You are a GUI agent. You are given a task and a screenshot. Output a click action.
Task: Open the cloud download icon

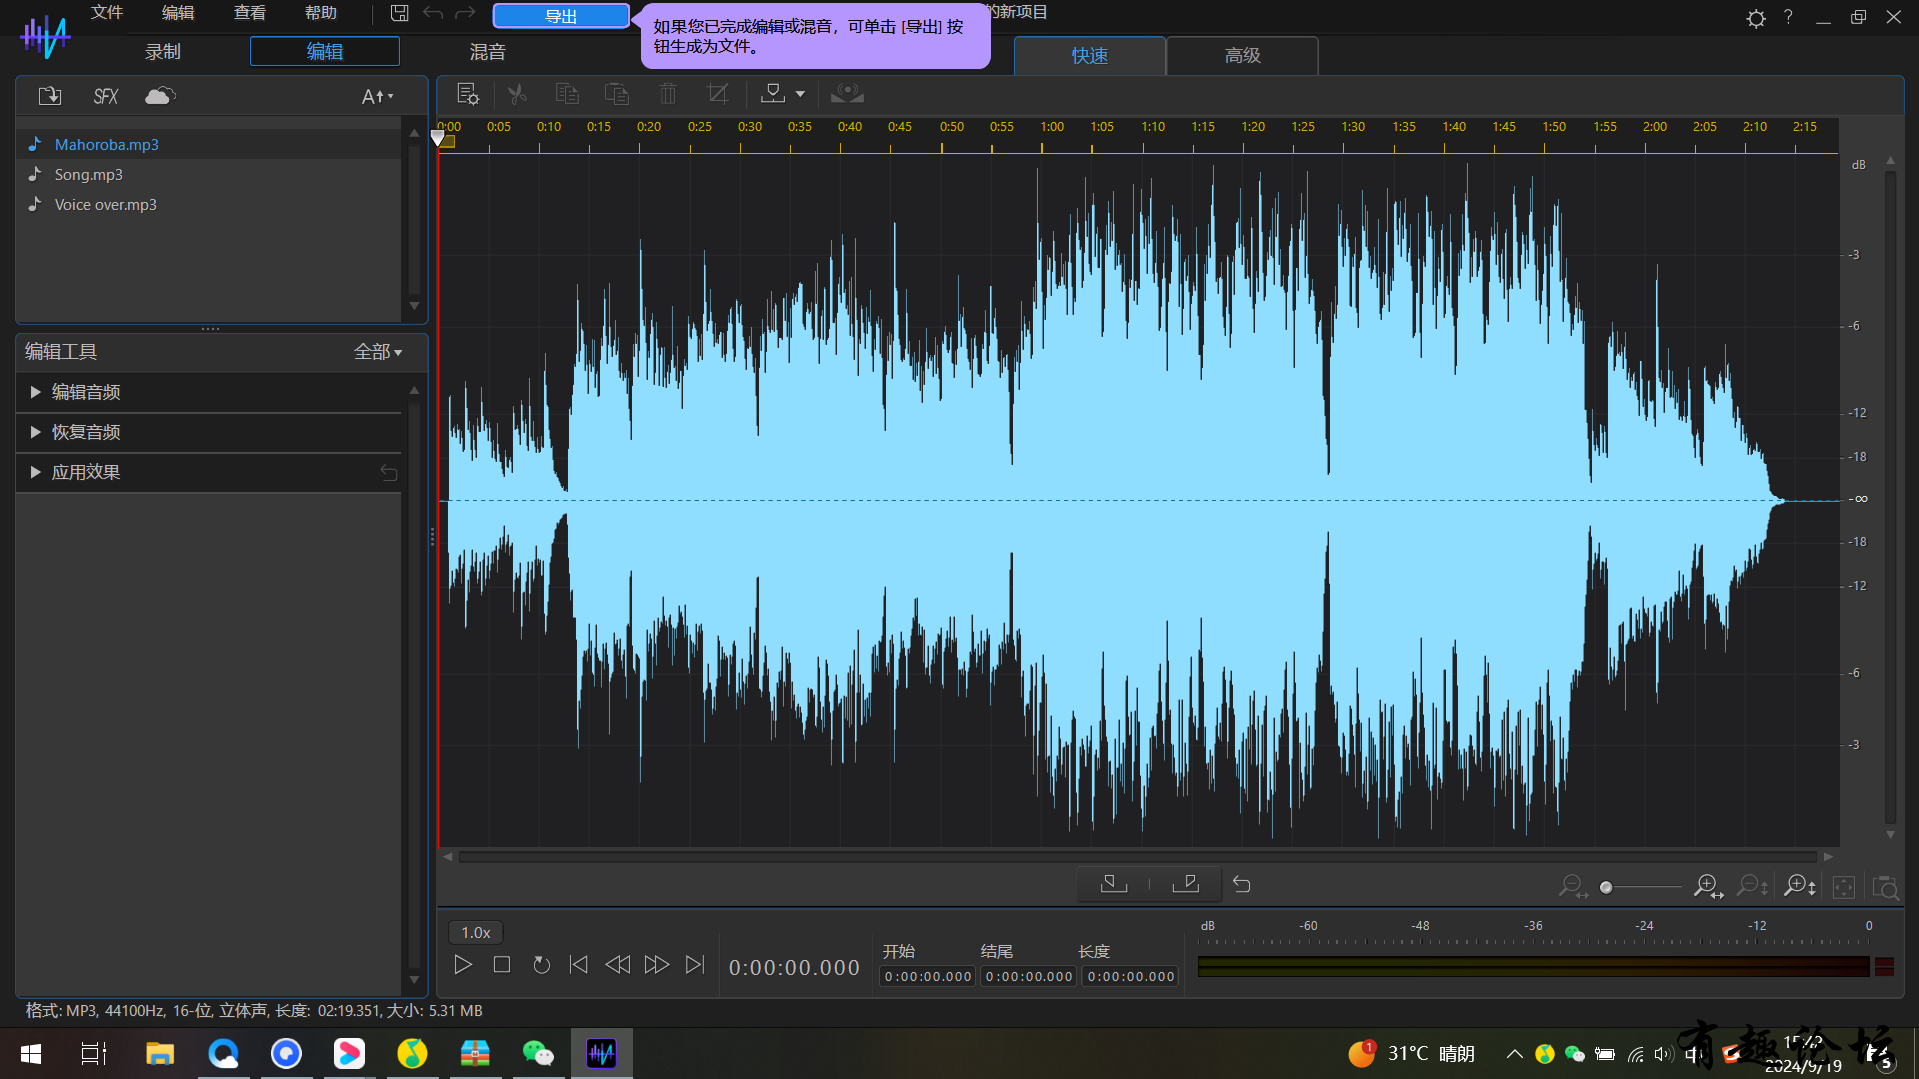[x=160, y=96]
